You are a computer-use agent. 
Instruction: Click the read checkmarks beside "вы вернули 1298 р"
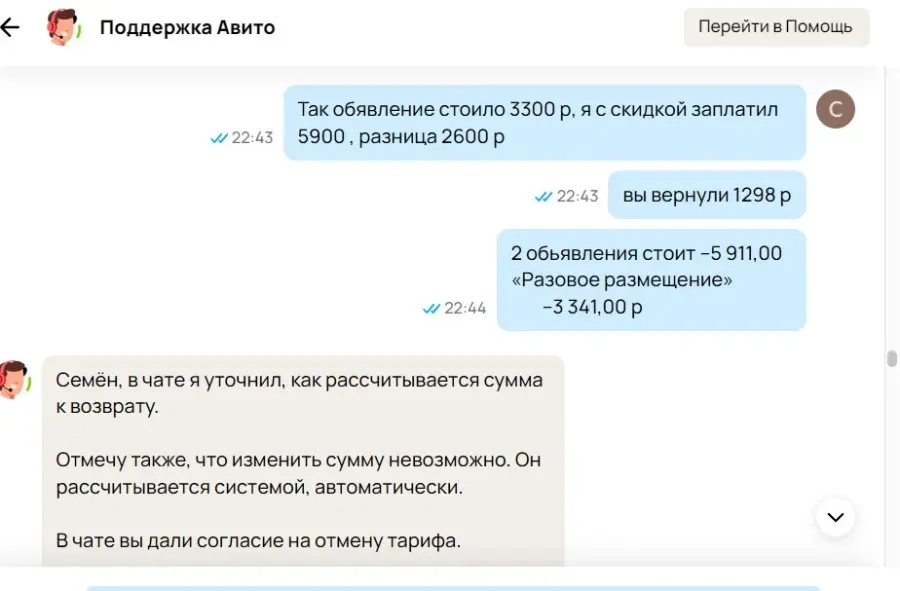click(x=544, y=197)
